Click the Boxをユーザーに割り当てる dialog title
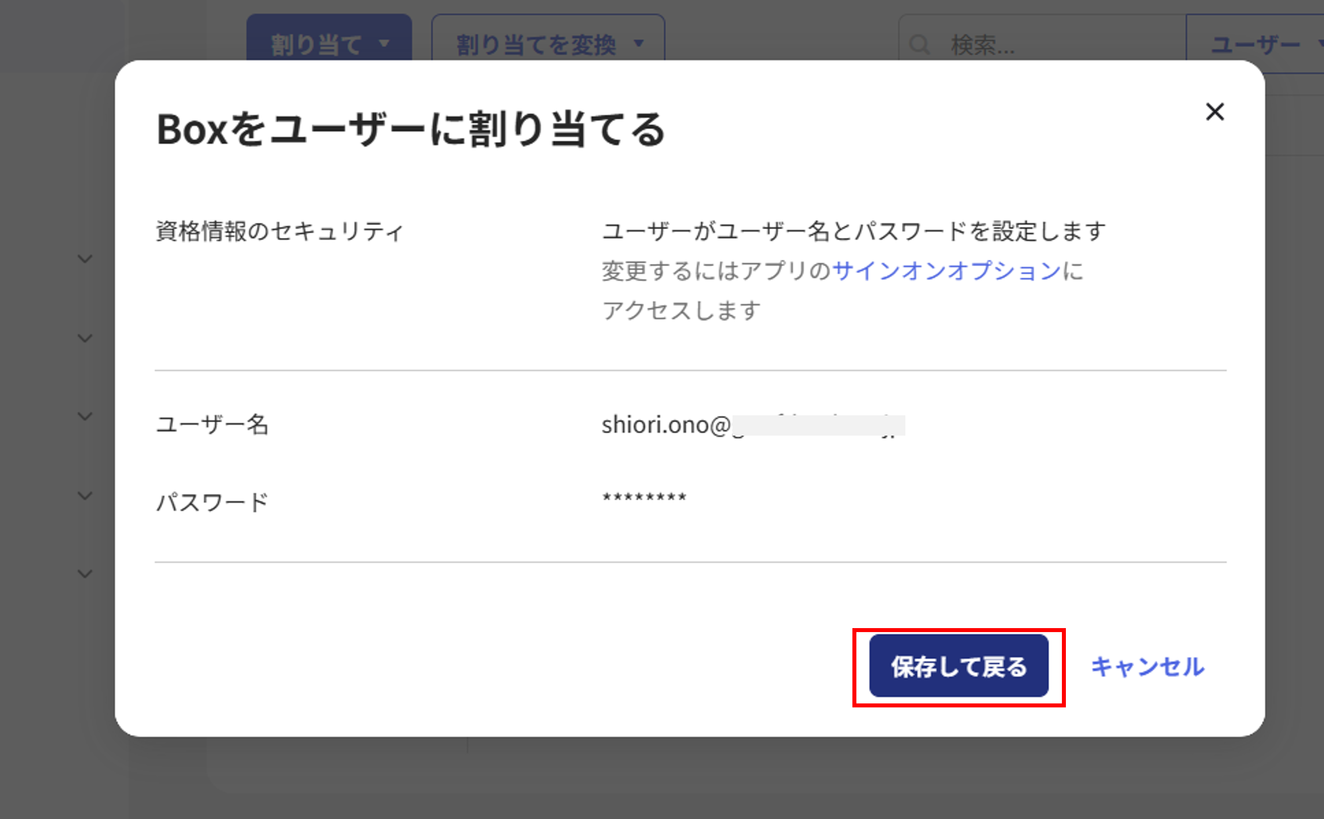The image size is (1324, 819). tap(410, 130)
